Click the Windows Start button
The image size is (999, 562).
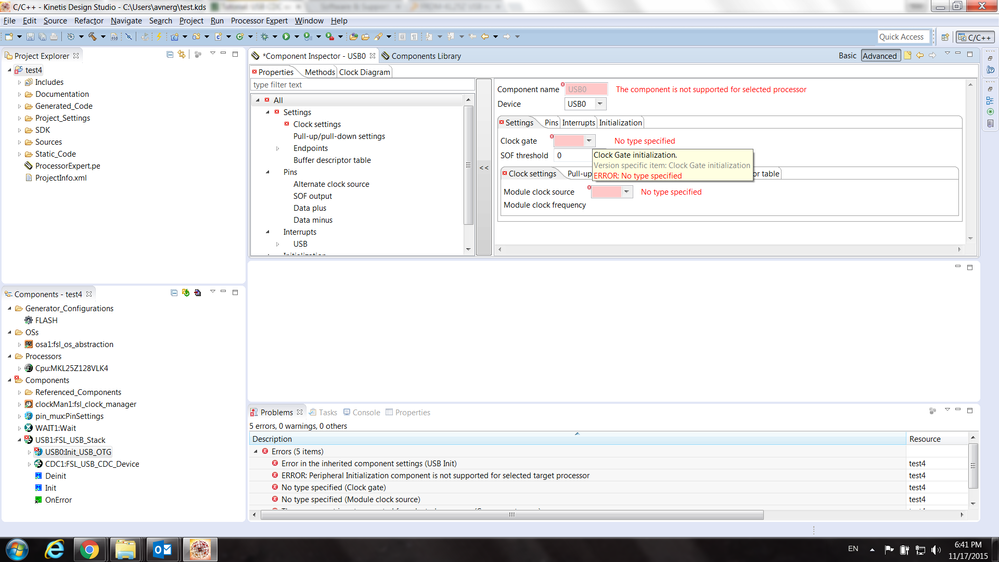pos(17,549)
